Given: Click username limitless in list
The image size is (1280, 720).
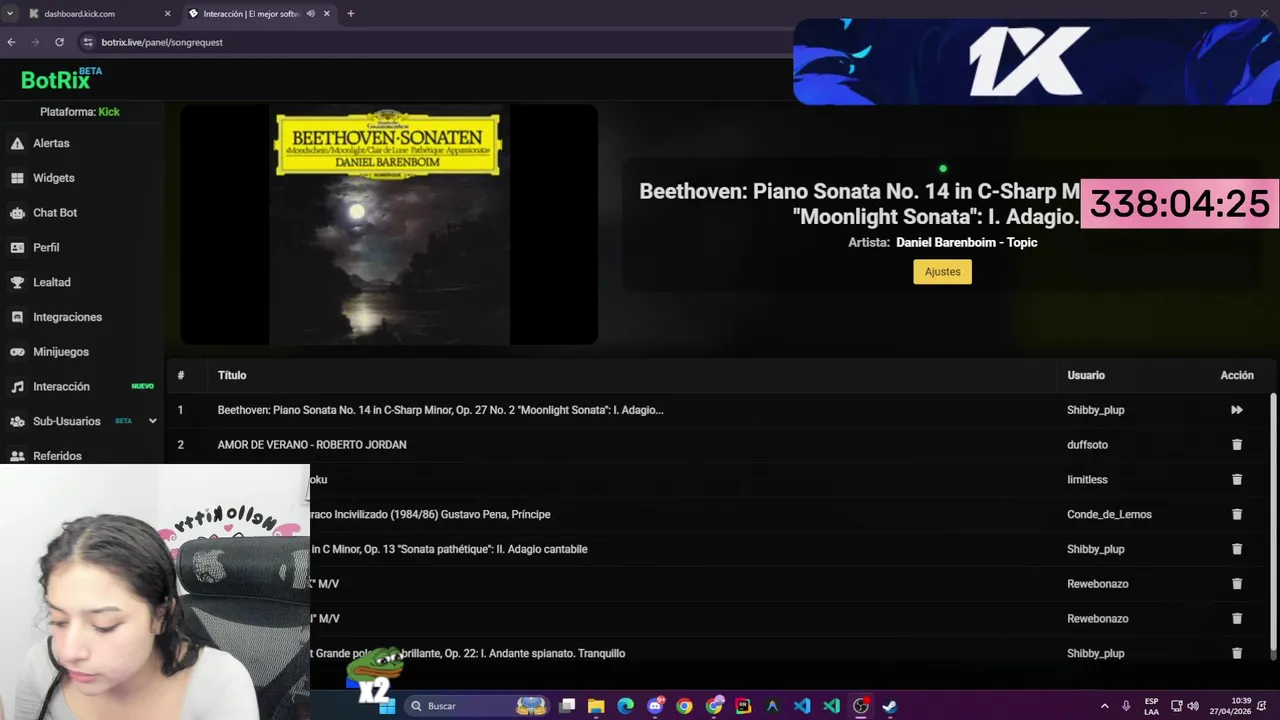Looking at the screenshot, I should click(1087, 480).
